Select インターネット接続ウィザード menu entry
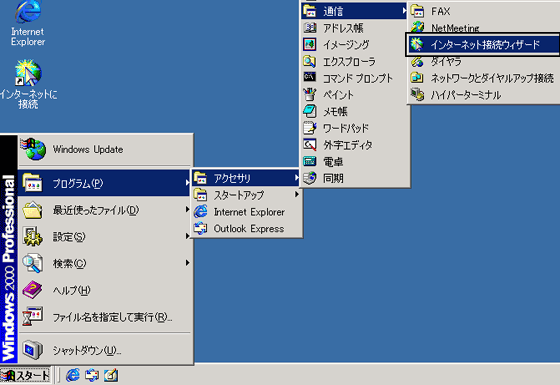Viewport: 560px width, 385px height. [x=484, y=45]
